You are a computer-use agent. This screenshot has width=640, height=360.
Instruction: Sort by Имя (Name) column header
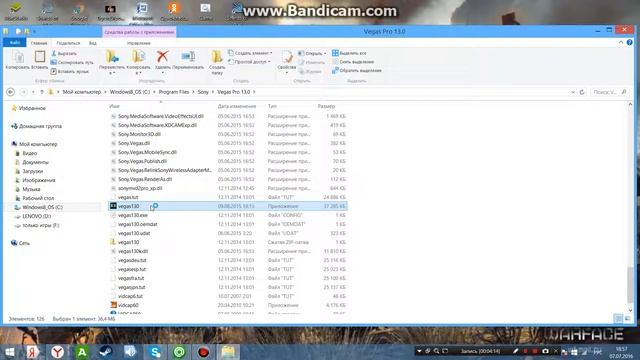[x=114, y=106]
